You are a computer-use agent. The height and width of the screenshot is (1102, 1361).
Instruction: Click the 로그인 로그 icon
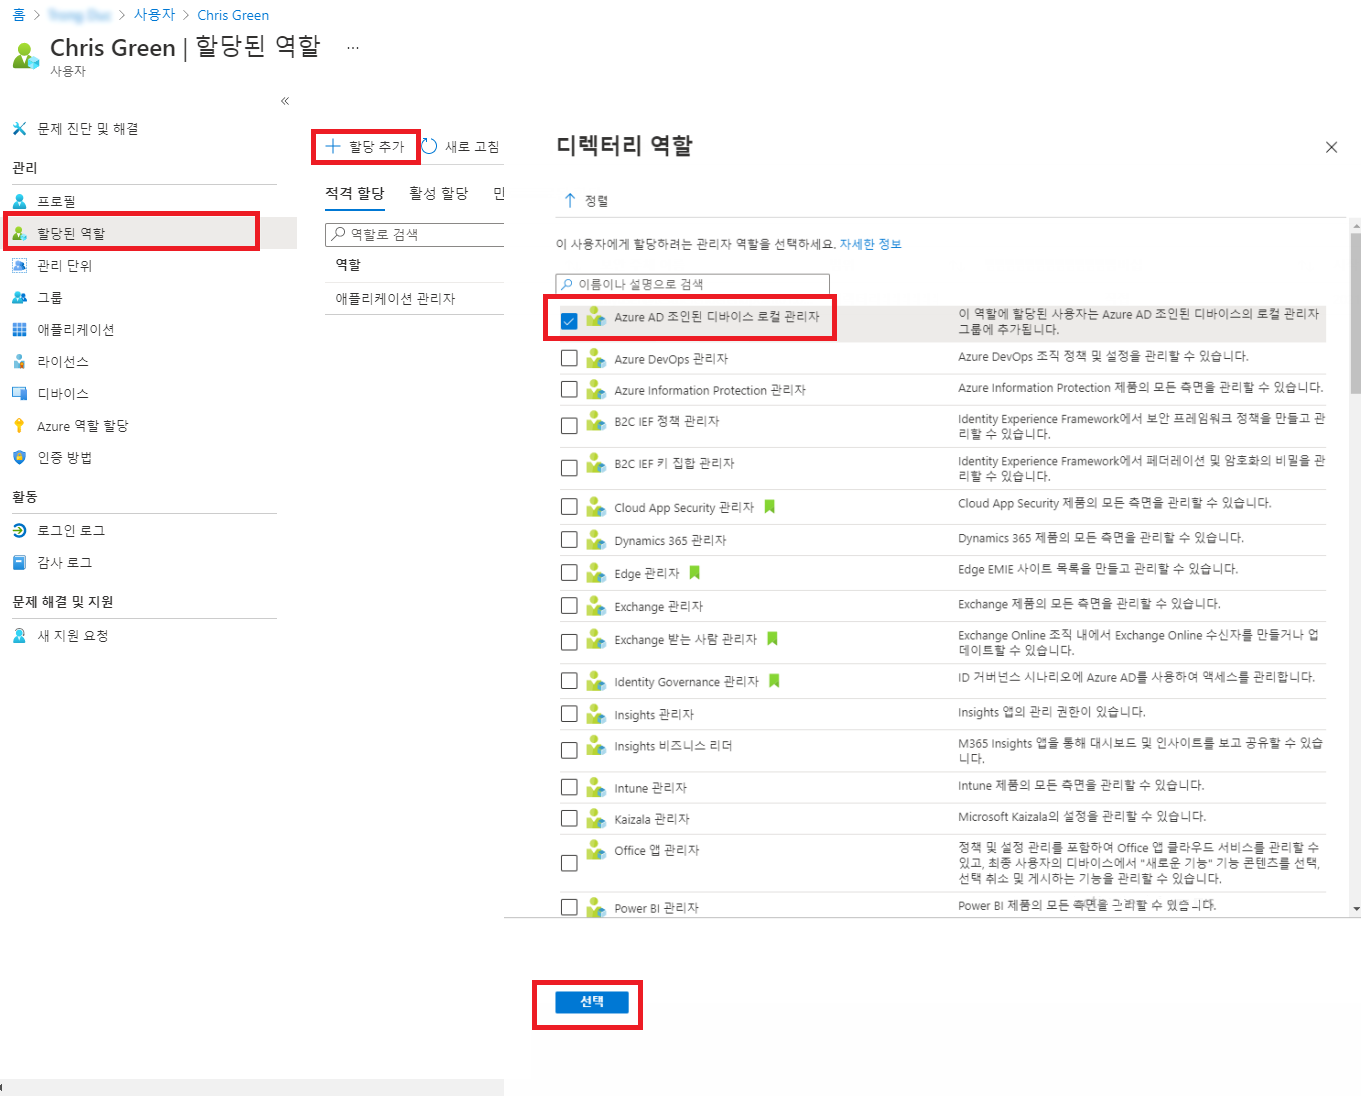click(x=19, y=530)
